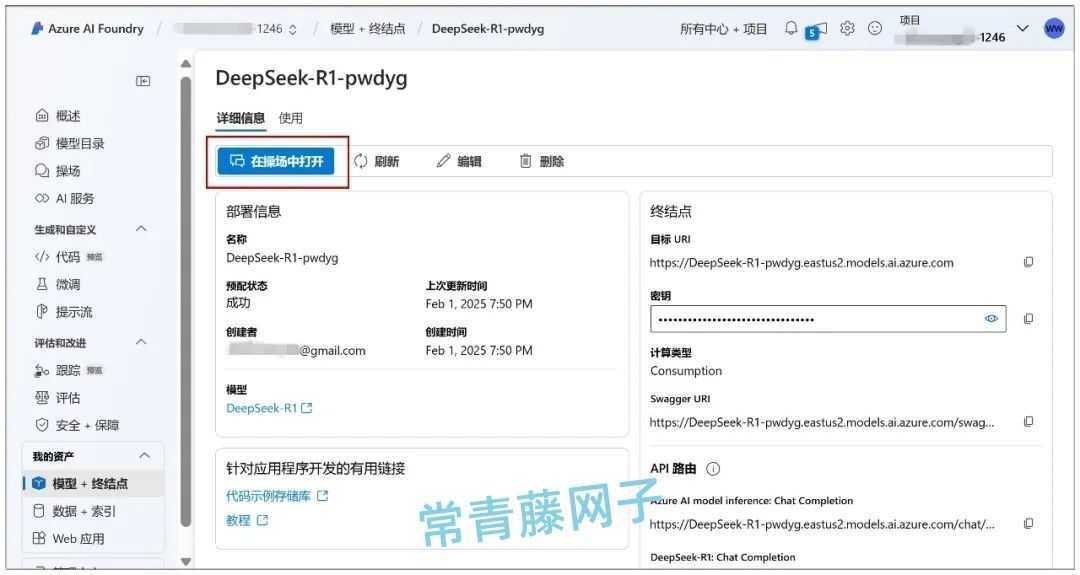Open the notifications bell icon
The width and height of the screenshot is (1080, 575).
pos(791,28)
